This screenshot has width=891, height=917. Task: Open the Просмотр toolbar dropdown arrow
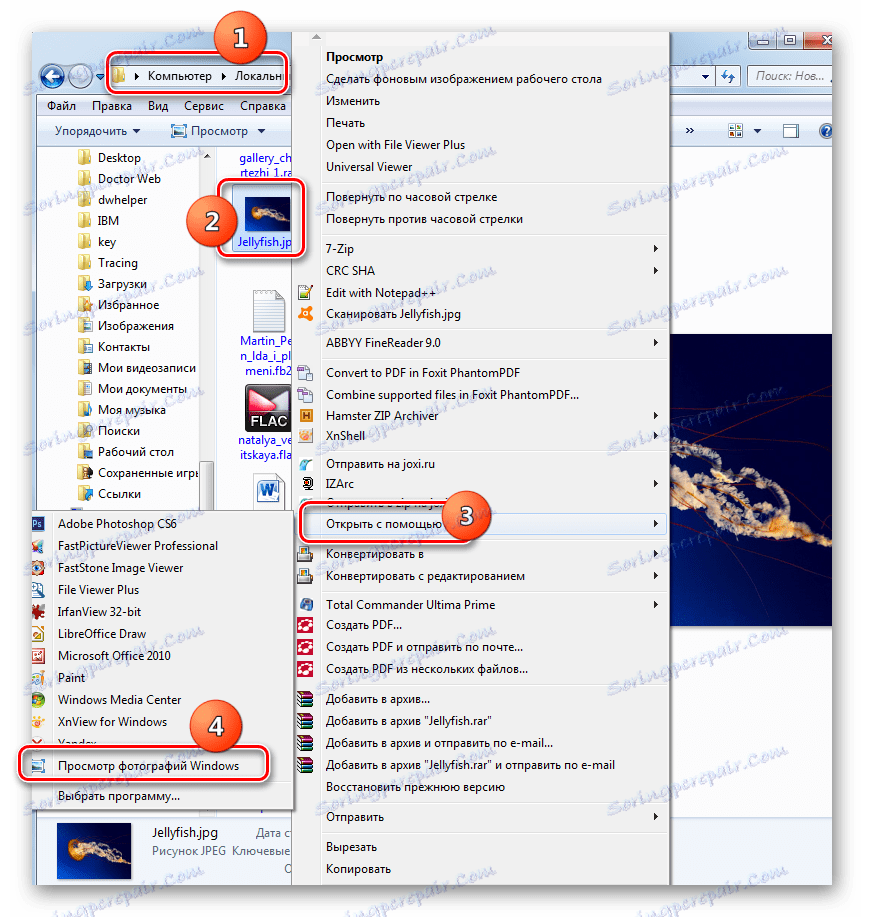tap(261, 131)
